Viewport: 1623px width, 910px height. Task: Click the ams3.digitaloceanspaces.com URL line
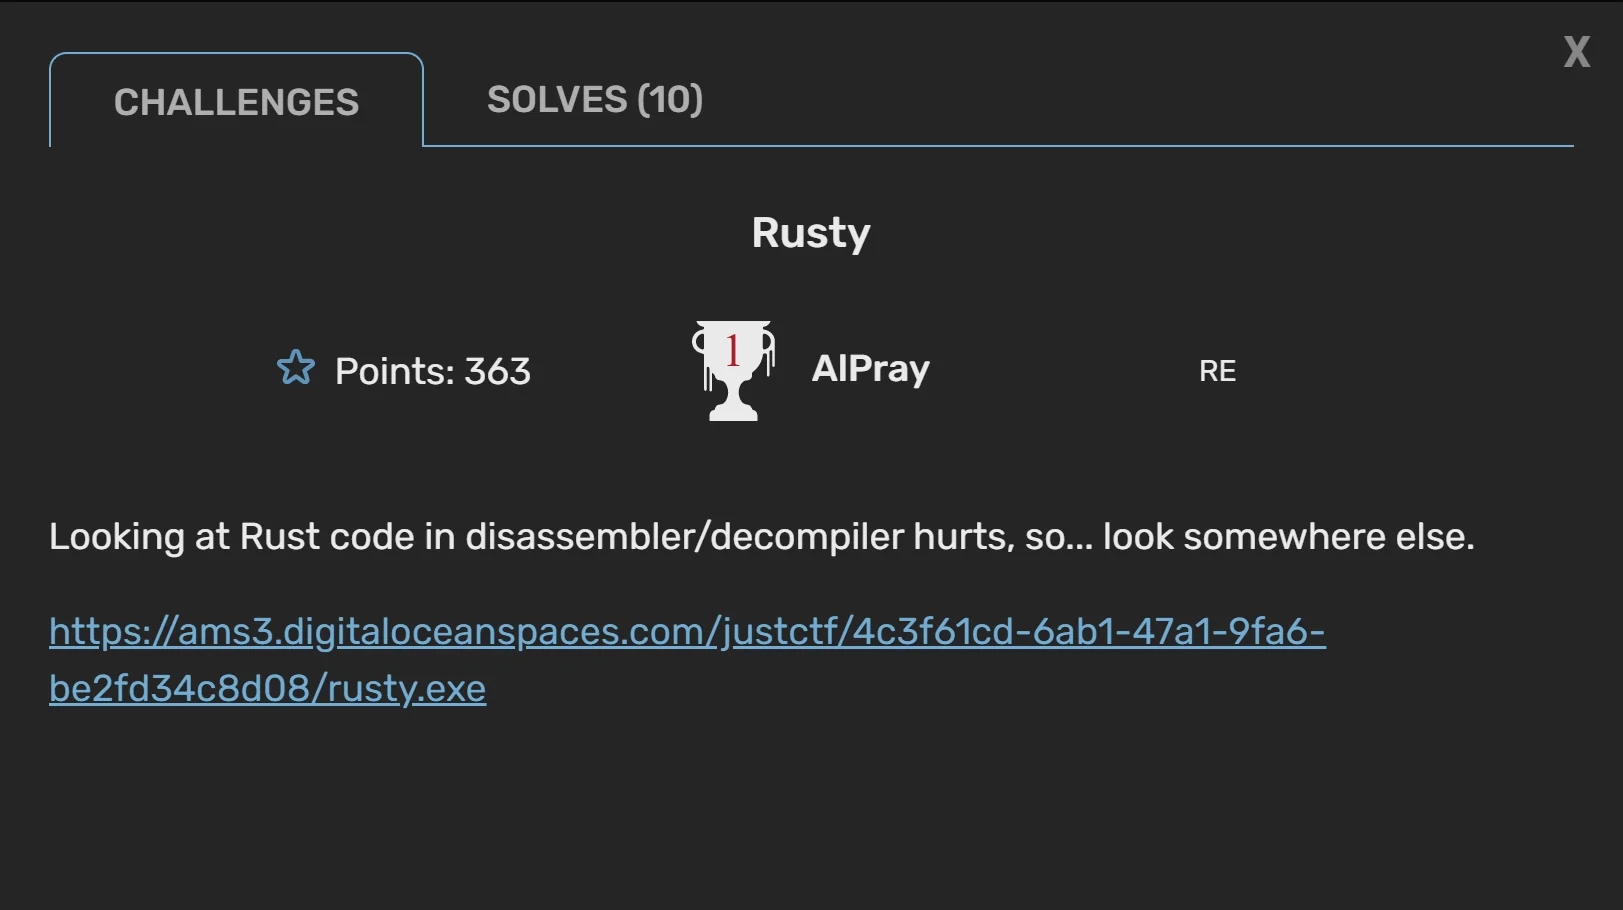pos(687,631)
